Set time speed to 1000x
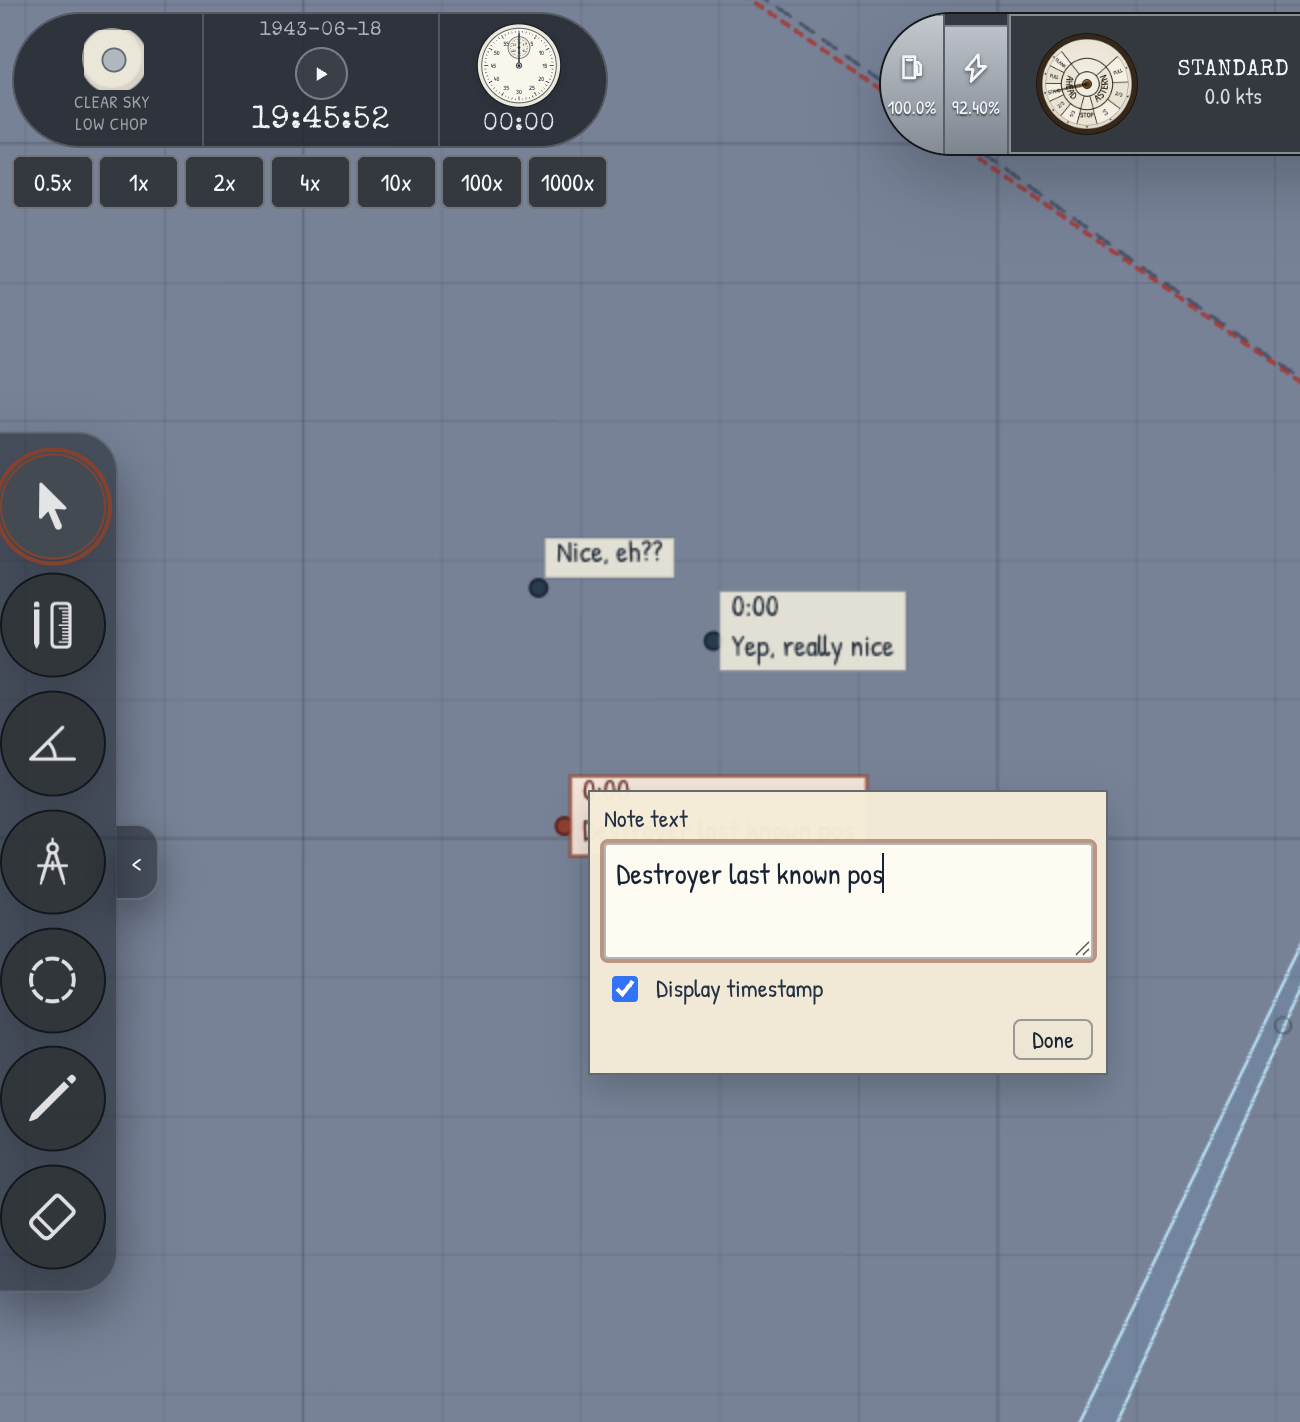 click(x=567, y=183)
